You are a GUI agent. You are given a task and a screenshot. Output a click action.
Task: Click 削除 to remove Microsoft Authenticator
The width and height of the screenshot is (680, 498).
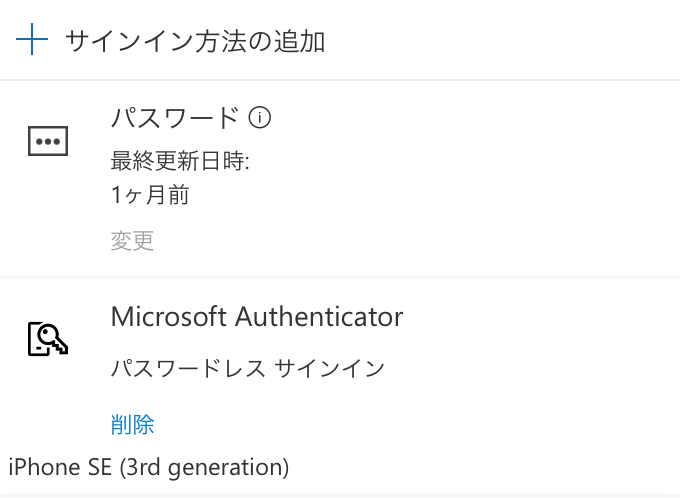[x=132, y=424]
